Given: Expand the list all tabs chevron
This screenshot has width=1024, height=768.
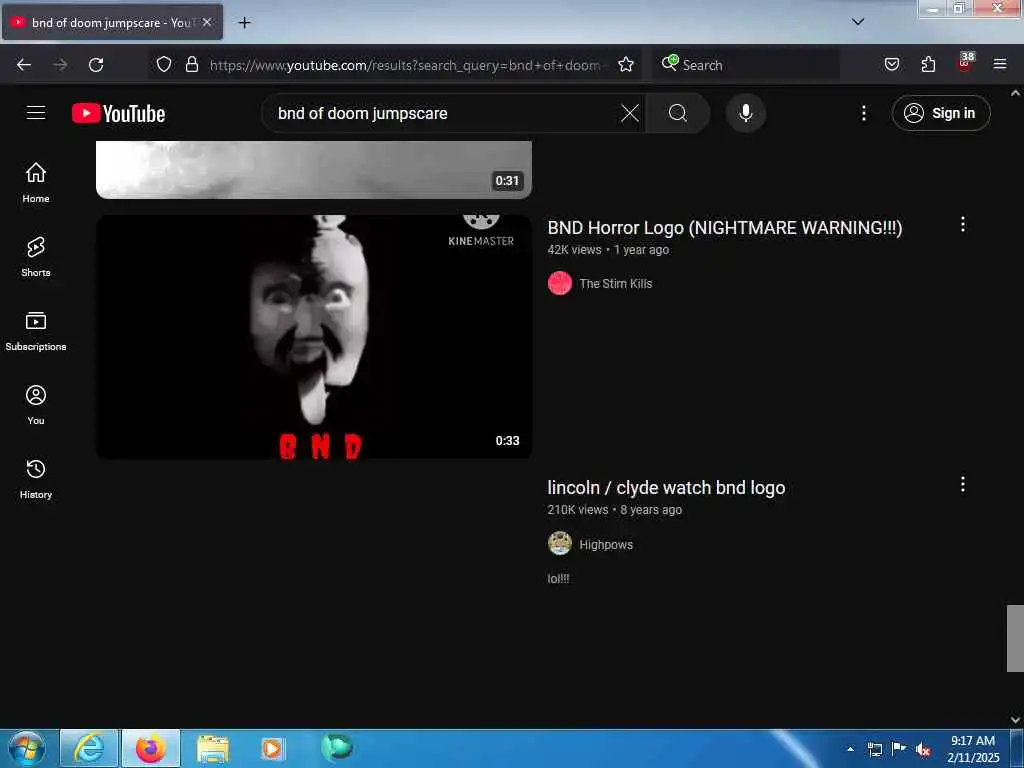Looking at the screenshot, I should pos(857,22).
